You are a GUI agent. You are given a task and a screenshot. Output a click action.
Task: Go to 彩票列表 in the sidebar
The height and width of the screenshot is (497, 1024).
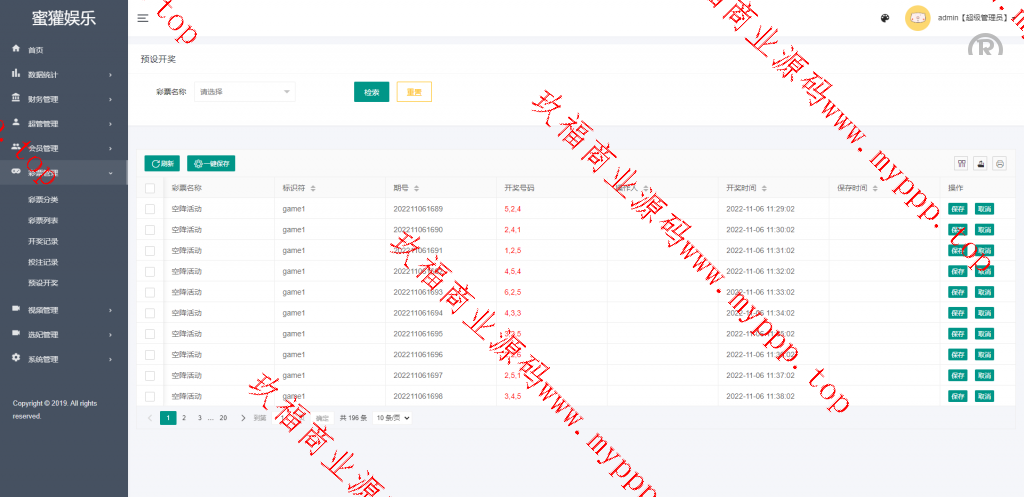click(x=43, y=221)
